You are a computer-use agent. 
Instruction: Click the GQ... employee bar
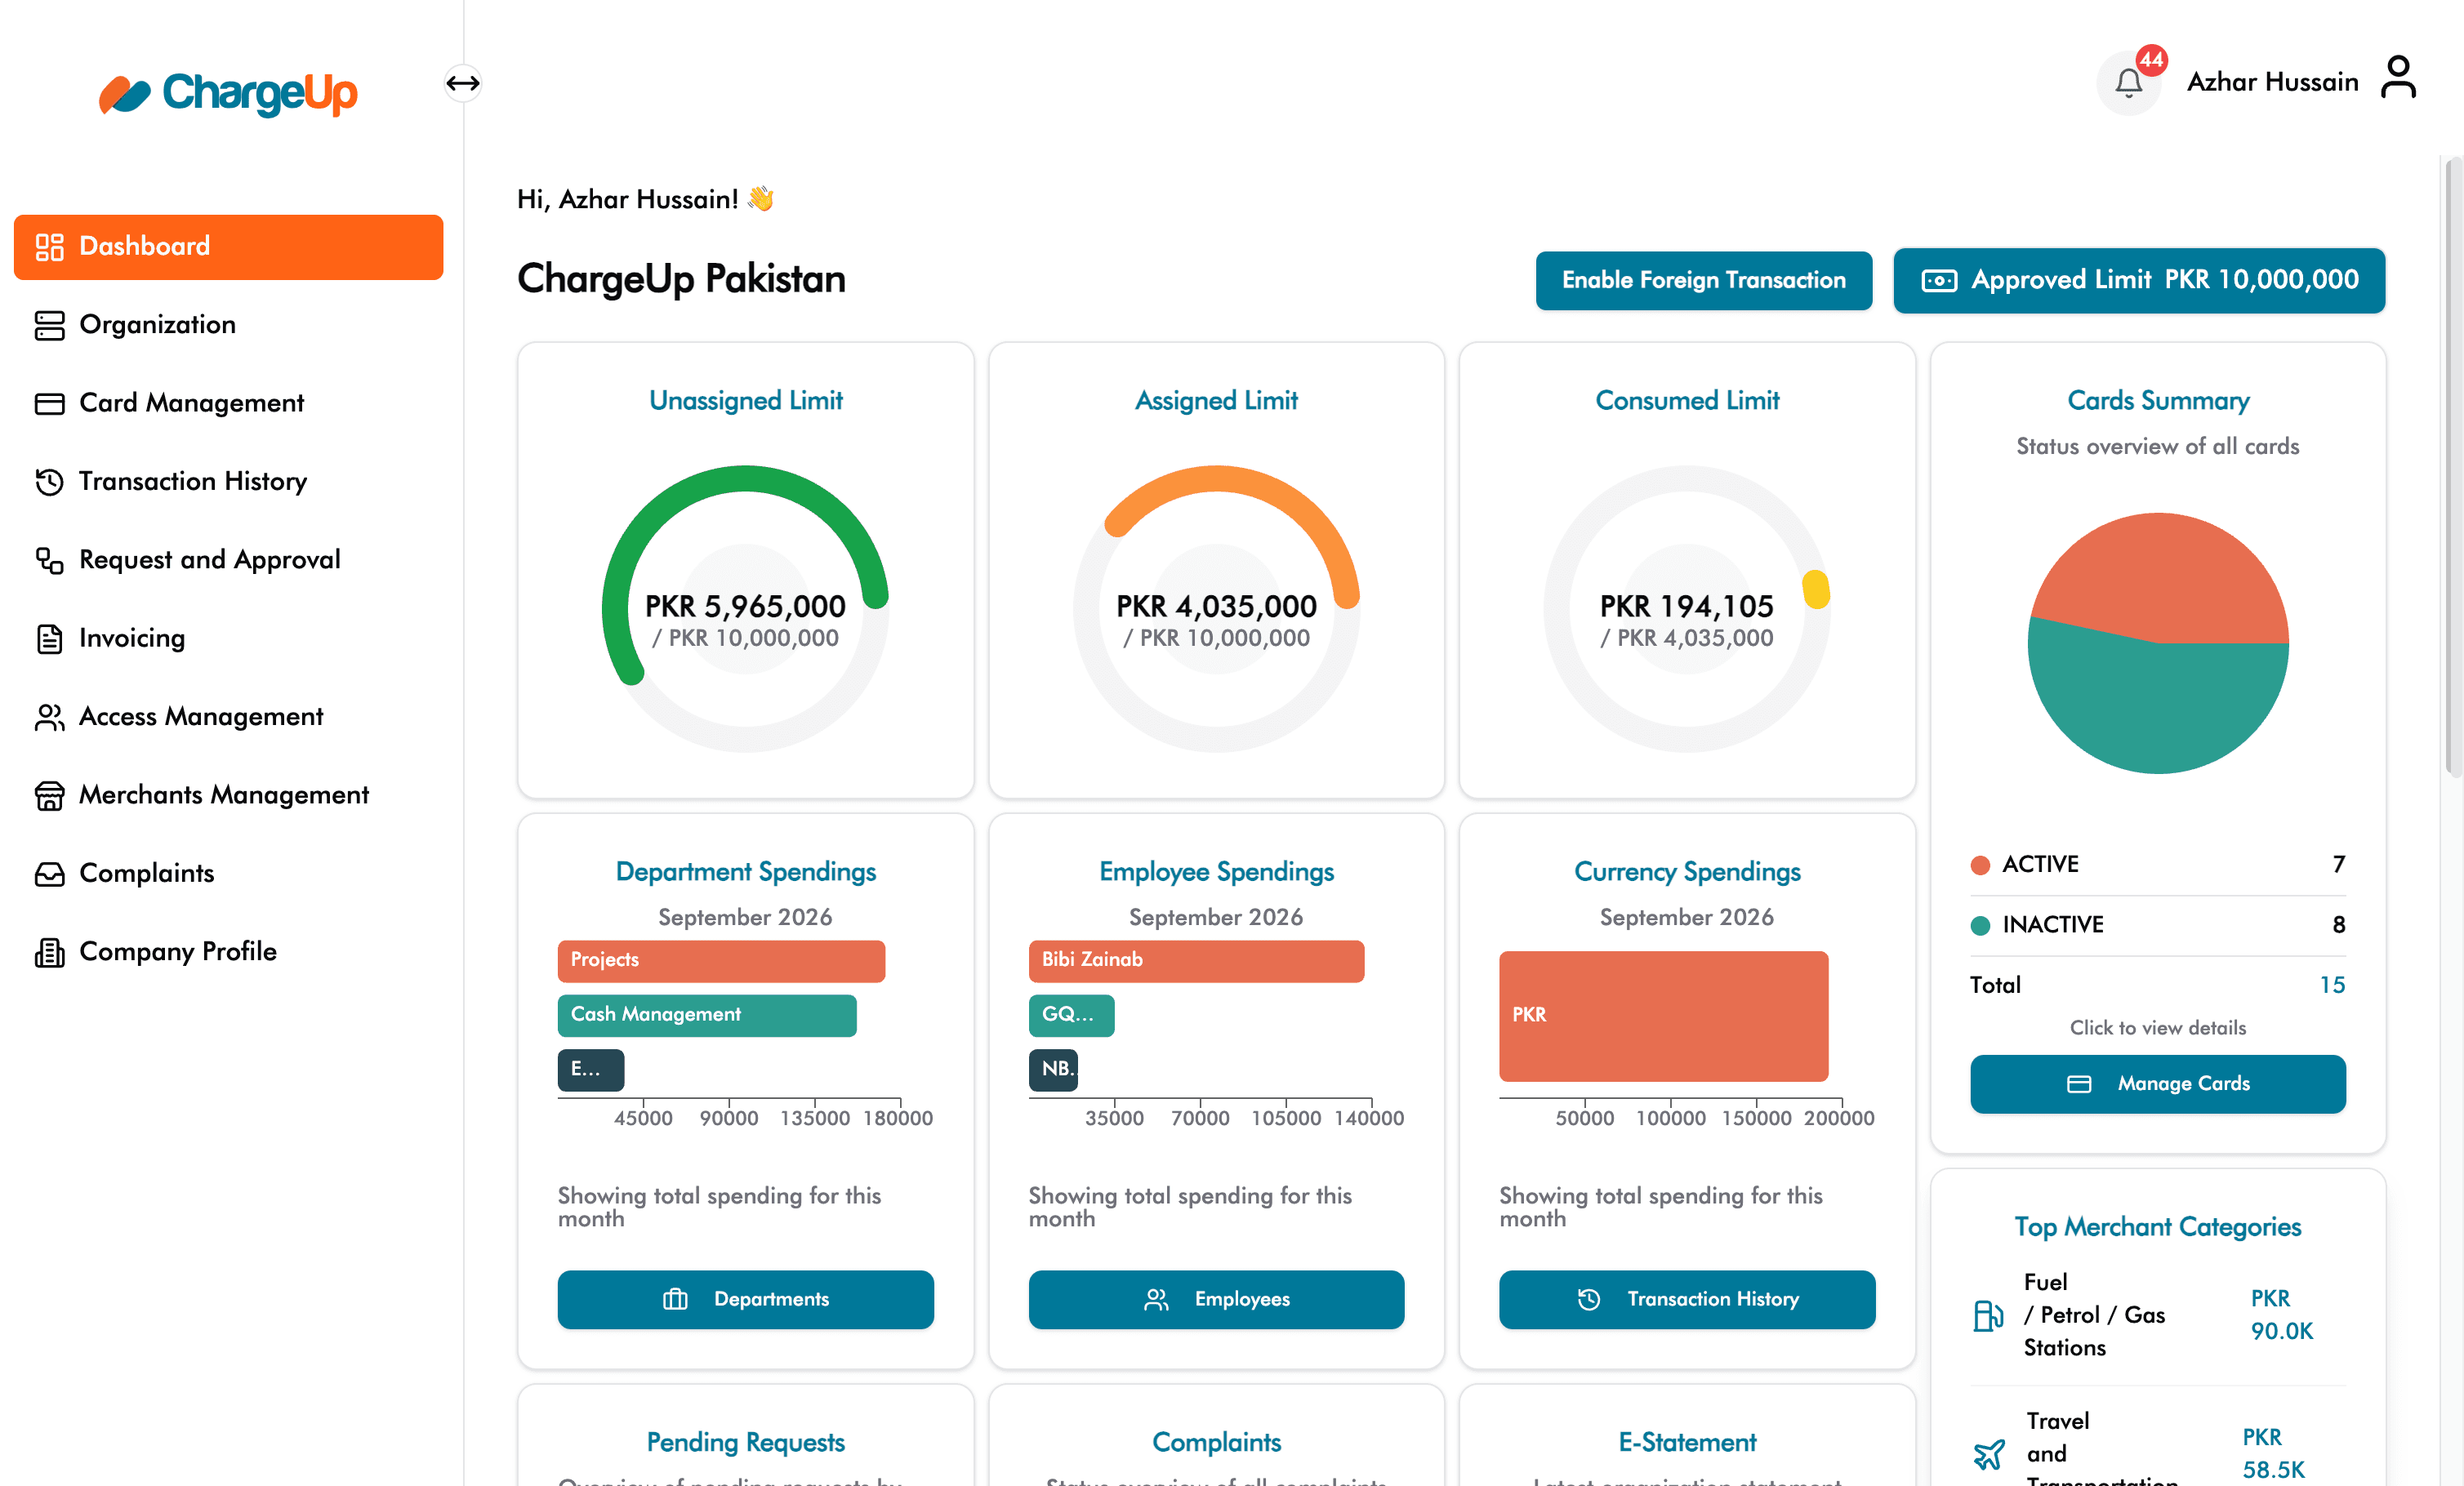click(x=1071, y=1015)
